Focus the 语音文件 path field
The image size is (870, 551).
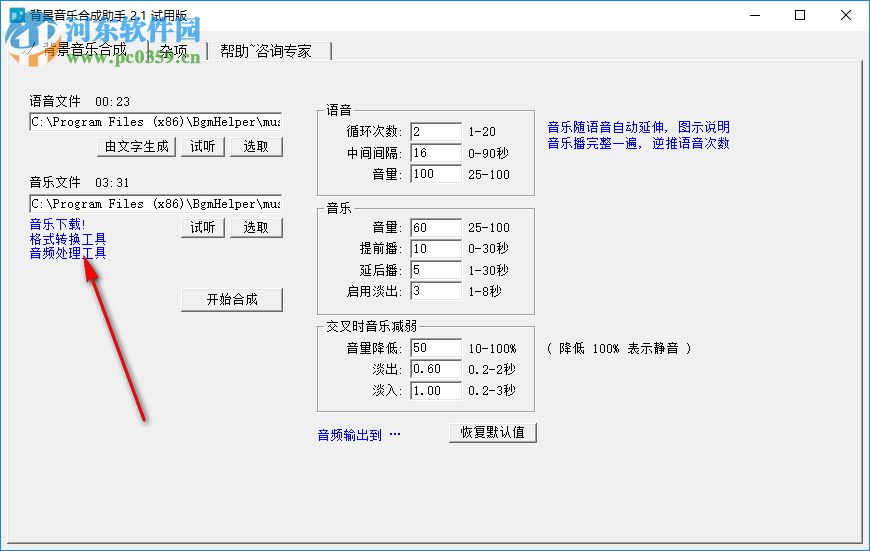(x=155, y=122)
